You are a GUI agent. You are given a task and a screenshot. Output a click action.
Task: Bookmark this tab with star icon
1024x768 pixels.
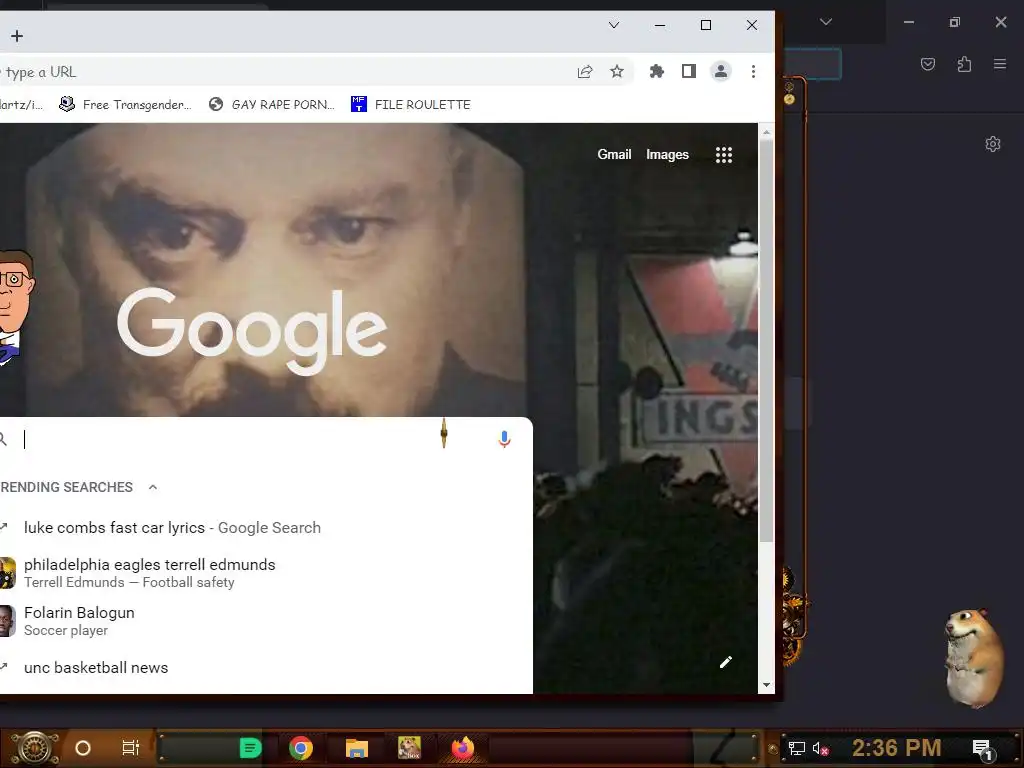tap(616, 71)
